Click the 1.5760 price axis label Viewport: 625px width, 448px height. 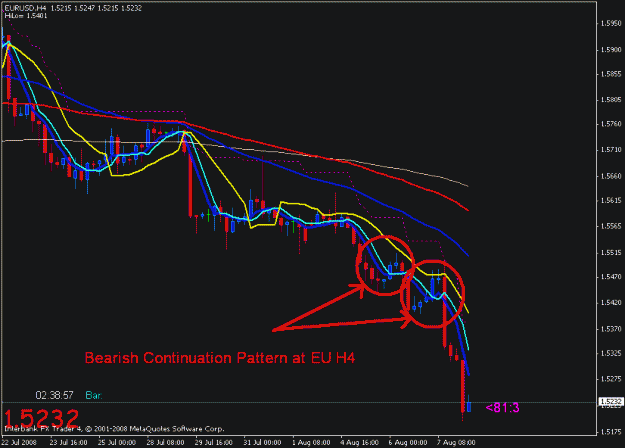point(611,124)
